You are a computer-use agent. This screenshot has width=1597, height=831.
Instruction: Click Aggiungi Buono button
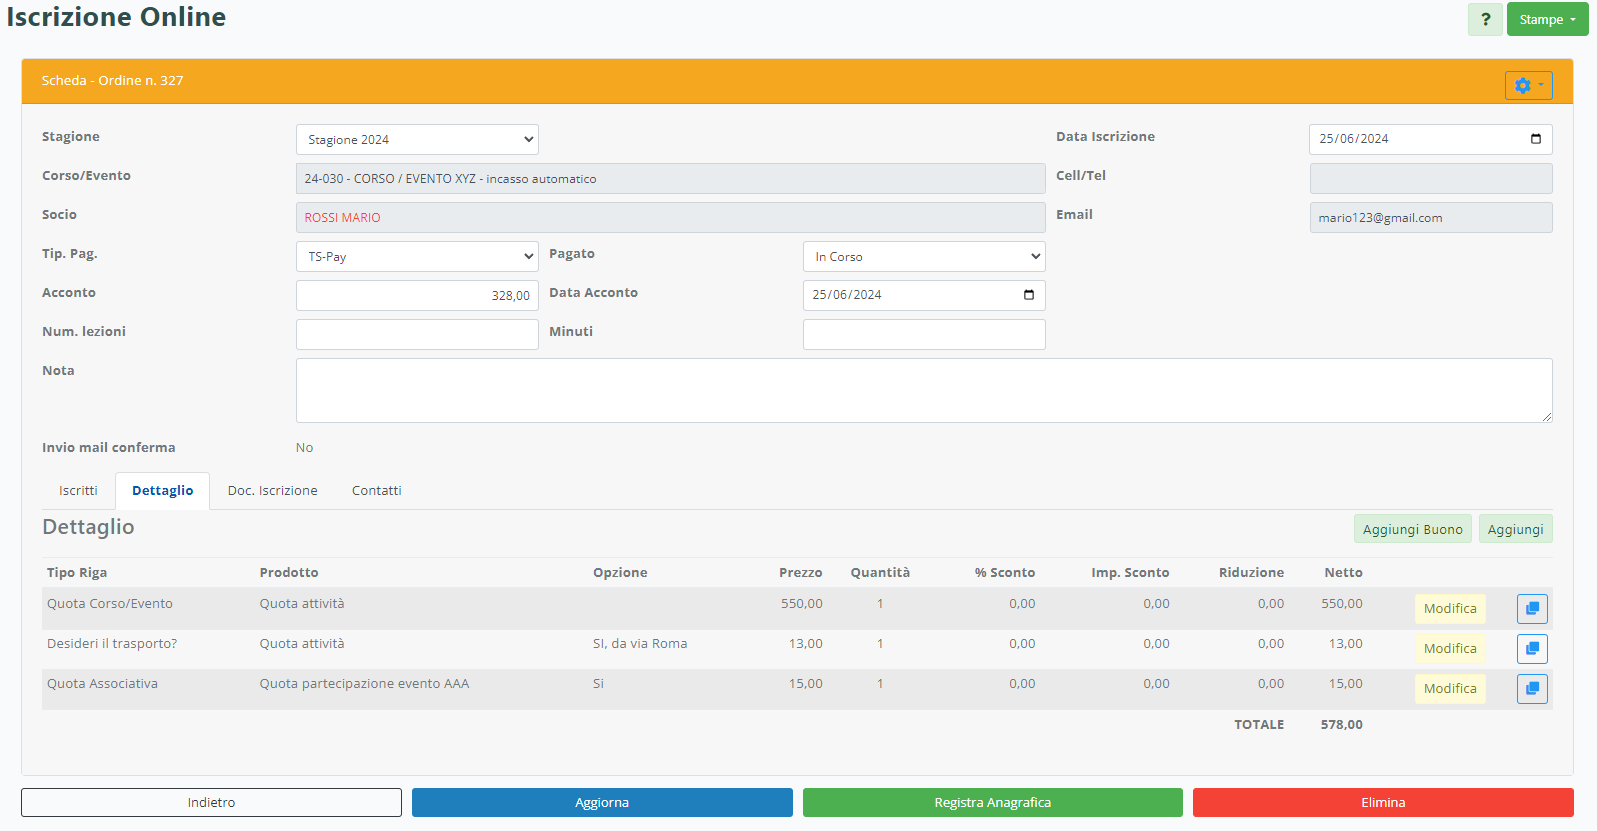point(1412,530)
